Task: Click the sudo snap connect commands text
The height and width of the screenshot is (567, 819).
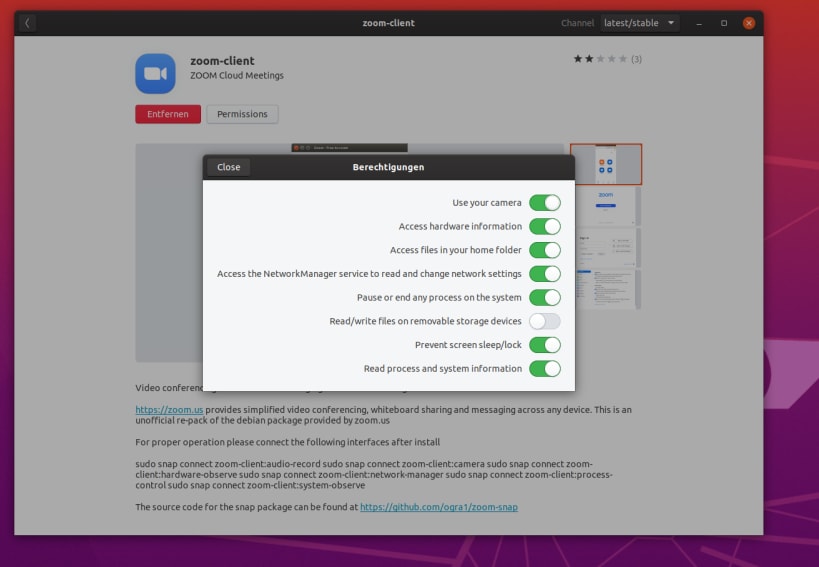Action: (374, 475)
